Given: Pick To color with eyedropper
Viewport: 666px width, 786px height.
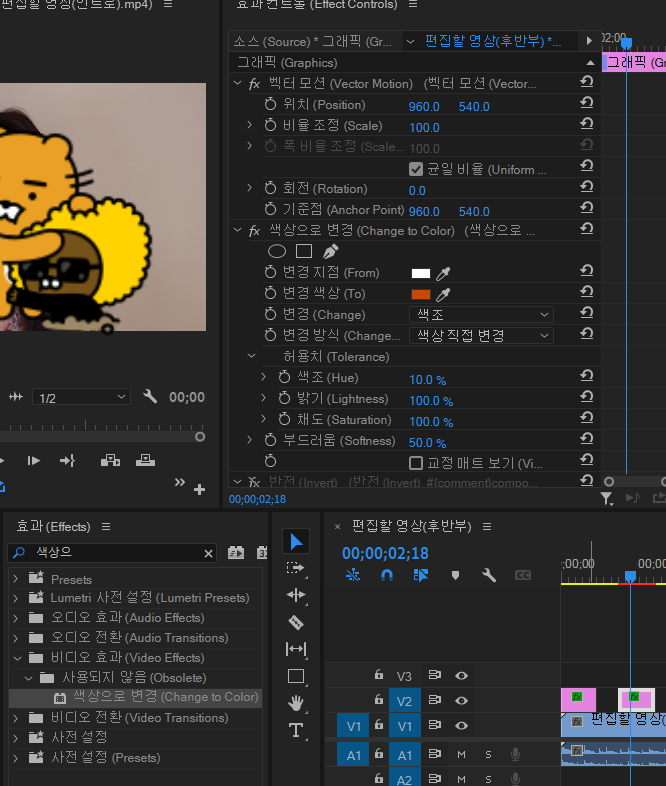Looking at the screenshot, I should tap(443, 294).
